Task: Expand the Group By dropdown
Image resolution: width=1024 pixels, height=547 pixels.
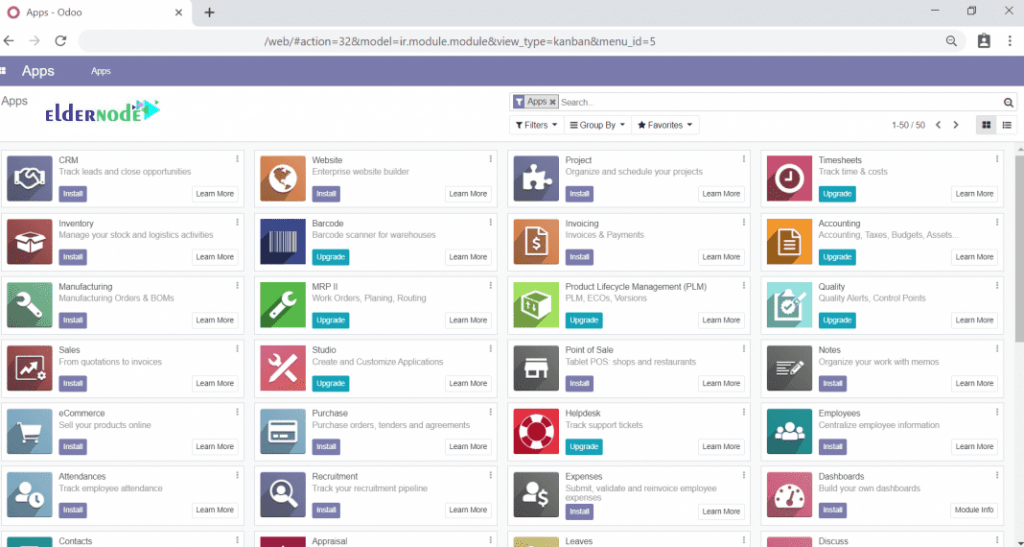Action: [597, 125]
